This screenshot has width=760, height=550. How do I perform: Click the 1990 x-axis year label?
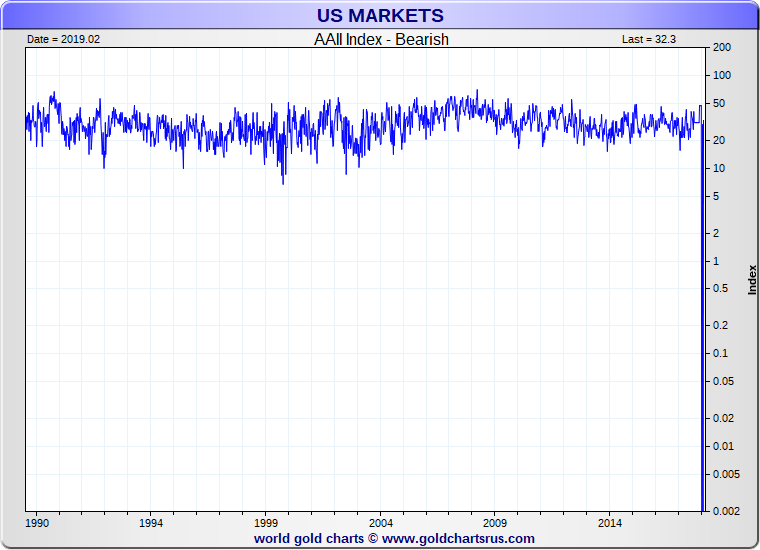pos(37,523)
